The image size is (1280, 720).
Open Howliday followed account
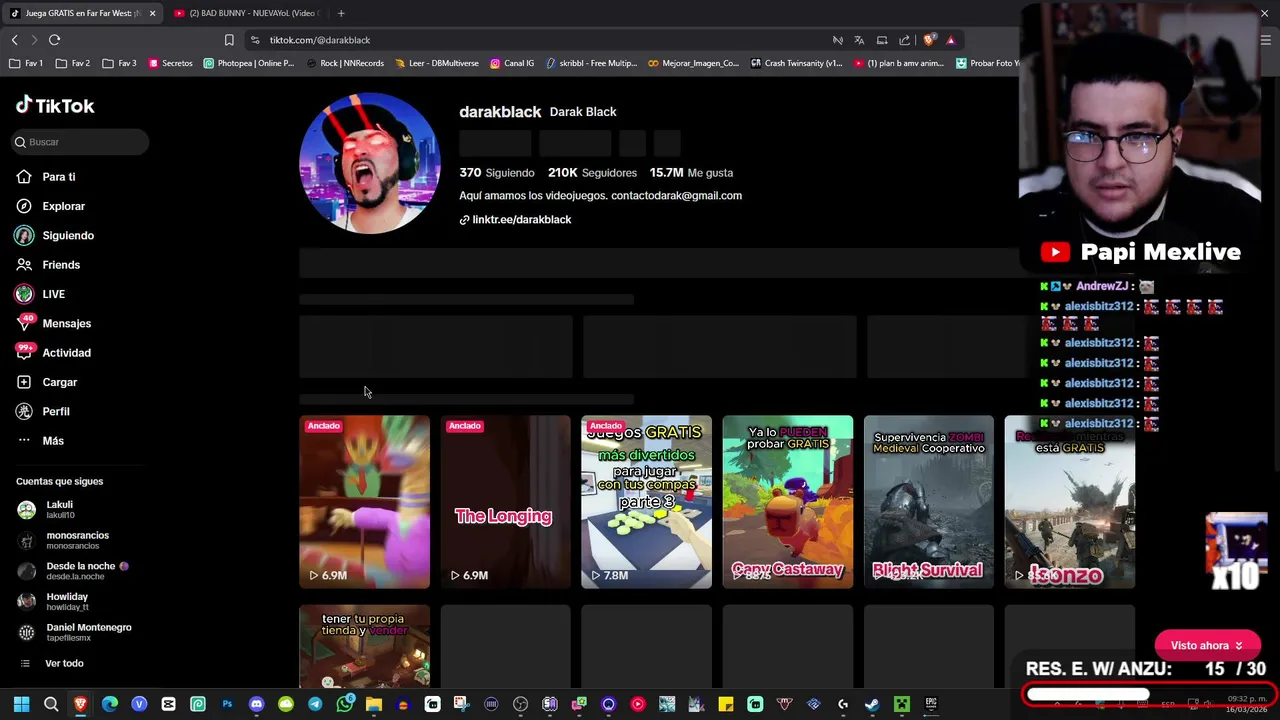coord(53,601)
